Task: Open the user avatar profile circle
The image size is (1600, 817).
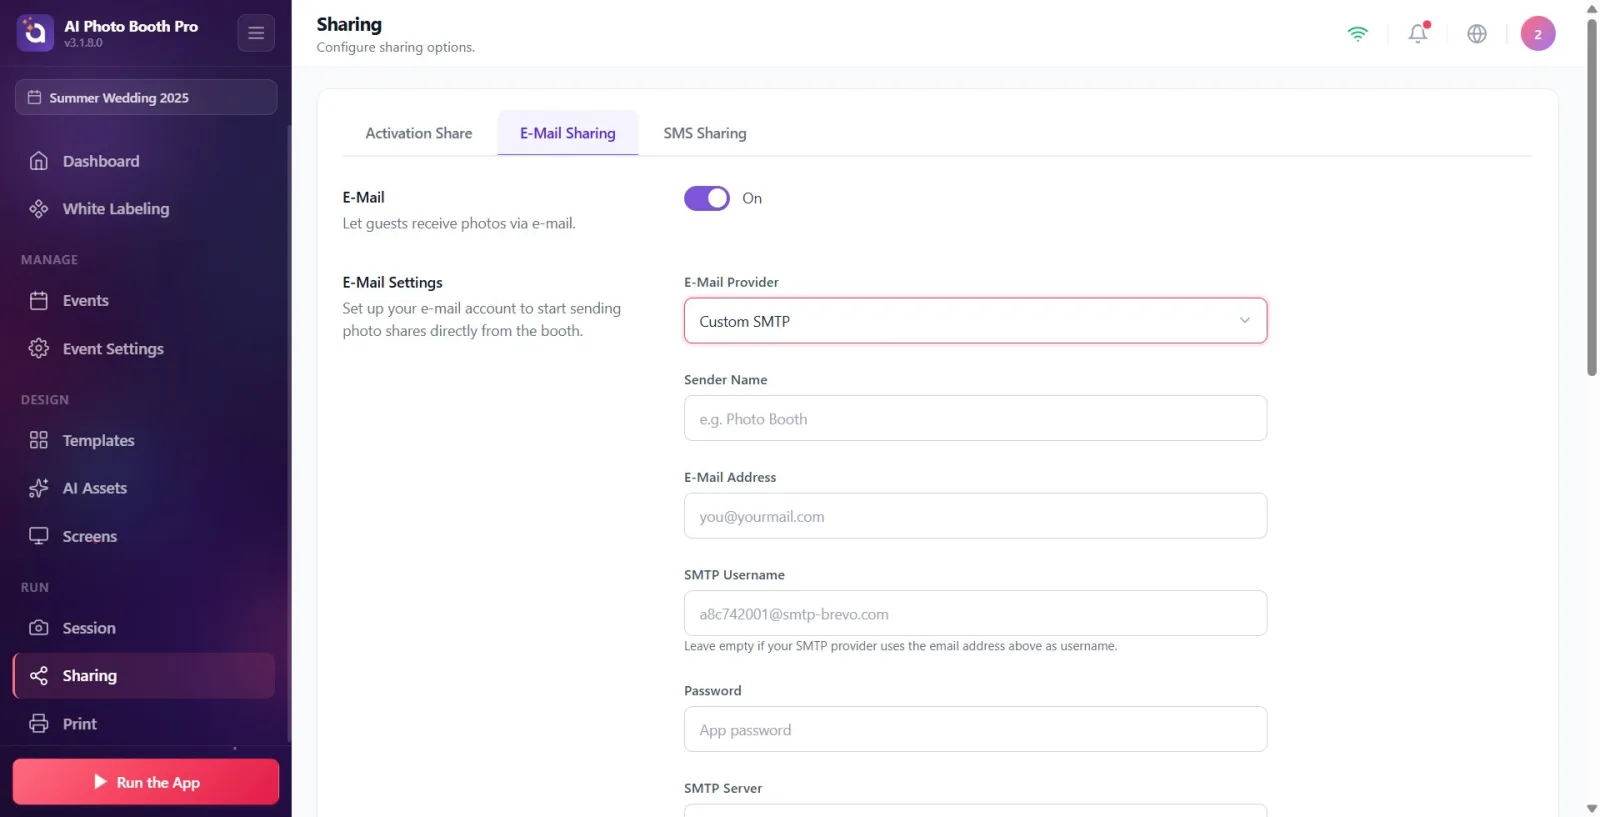Action: coord(1538,33)
